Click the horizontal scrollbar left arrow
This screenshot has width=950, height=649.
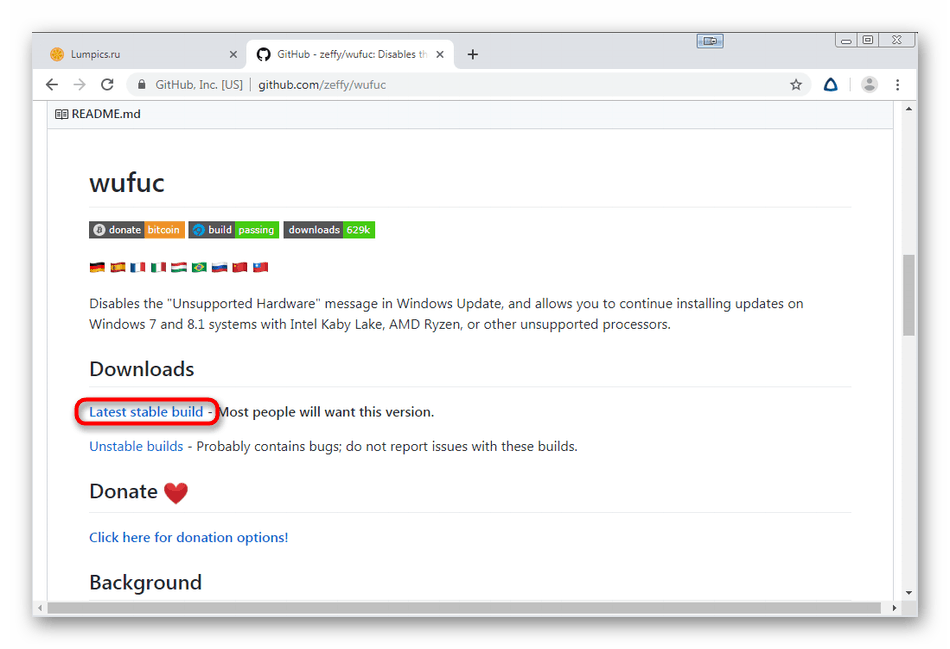point(40,608)
